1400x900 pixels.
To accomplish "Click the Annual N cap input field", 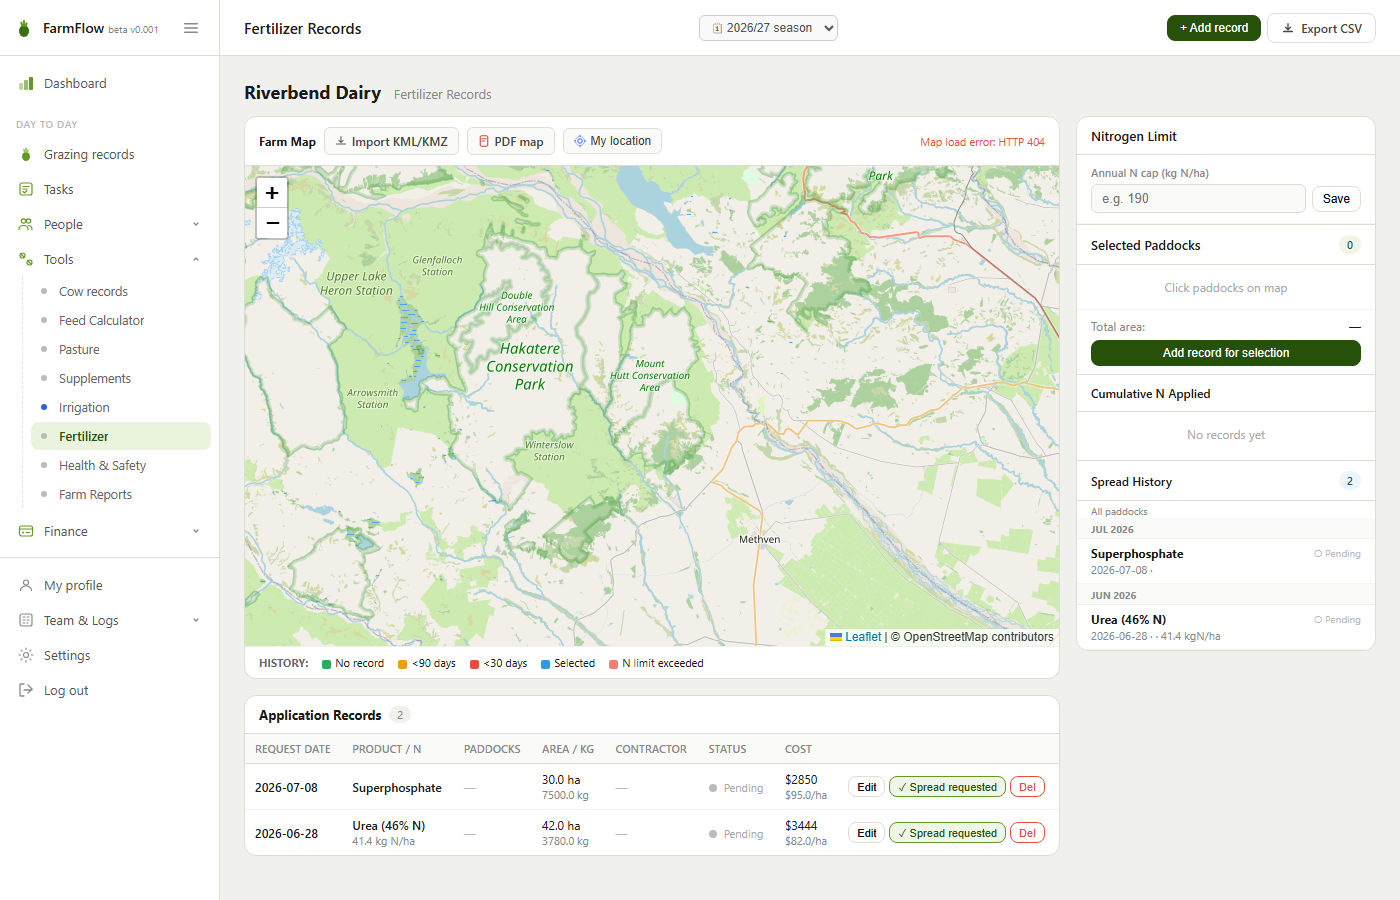I will point(1198,199).
